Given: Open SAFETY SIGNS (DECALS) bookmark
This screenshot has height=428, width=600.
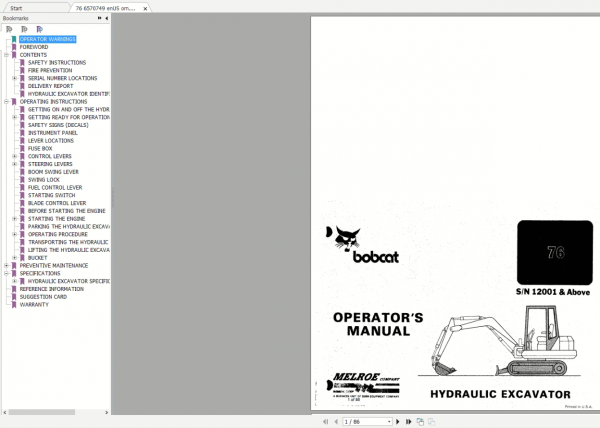Looking at the screenshot, I should [58, 125].
